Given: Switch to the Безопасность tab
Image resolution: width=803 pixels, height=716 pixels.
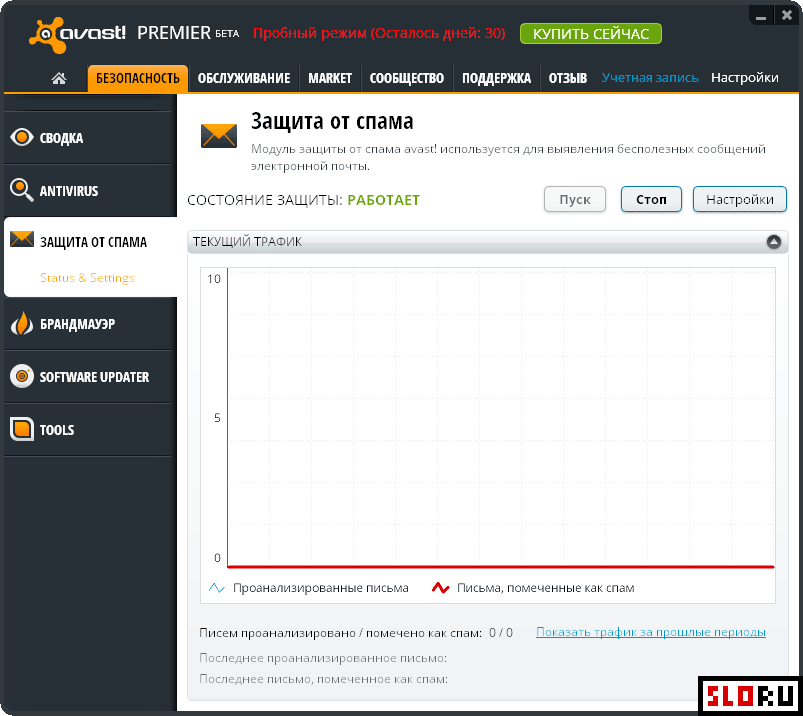Looking at the screenshot, I should (138, 78).
